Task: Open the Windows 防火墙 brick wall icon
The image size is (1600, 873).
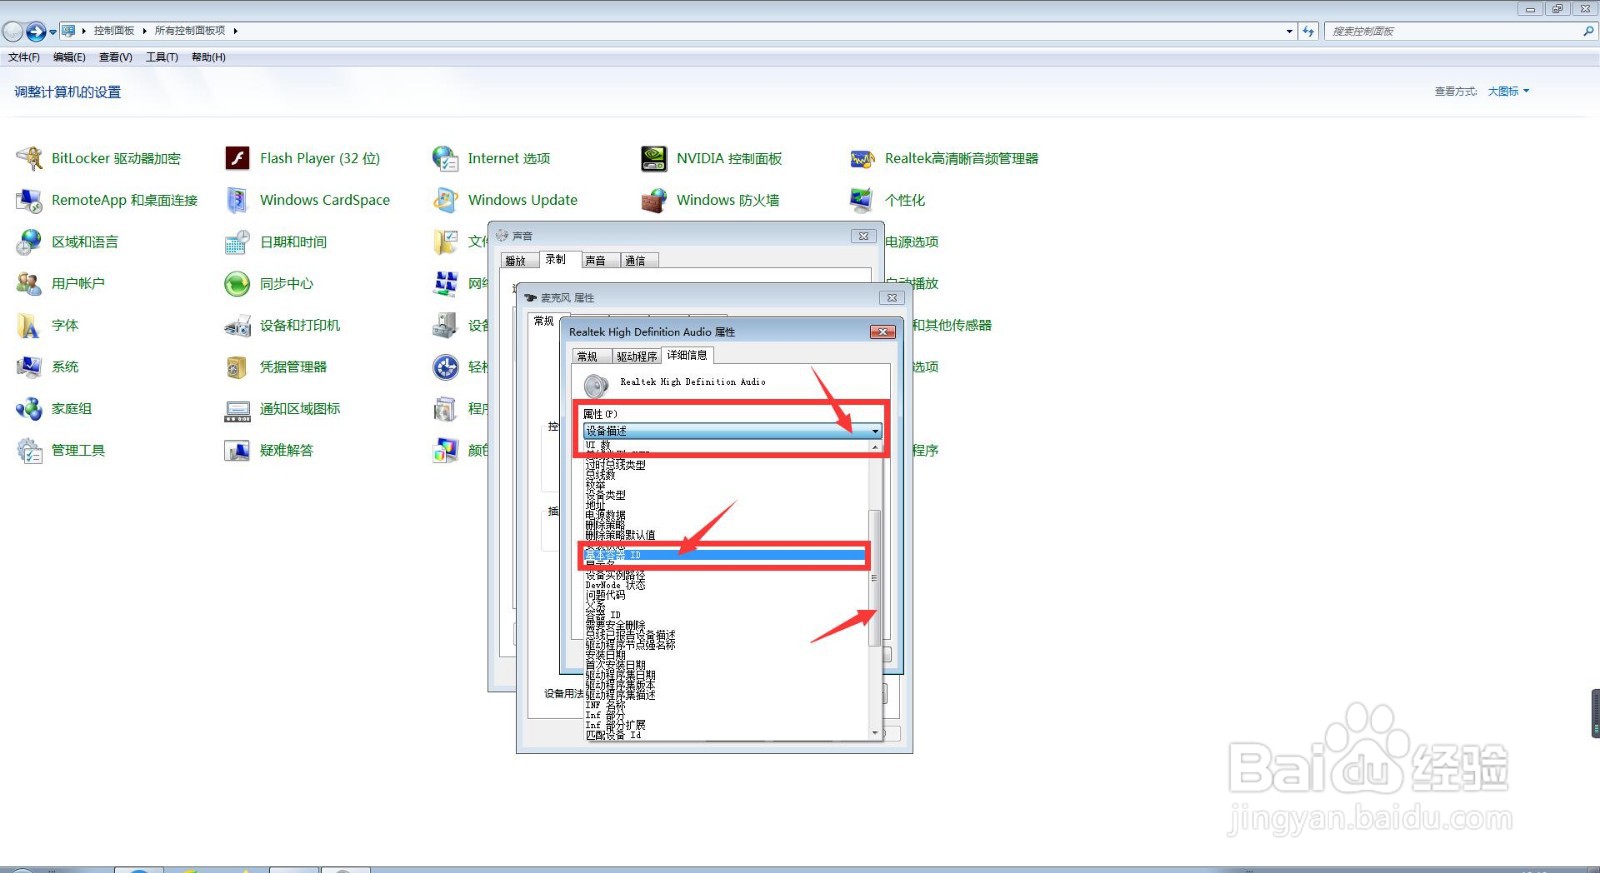Action: (x=654, y=200)
